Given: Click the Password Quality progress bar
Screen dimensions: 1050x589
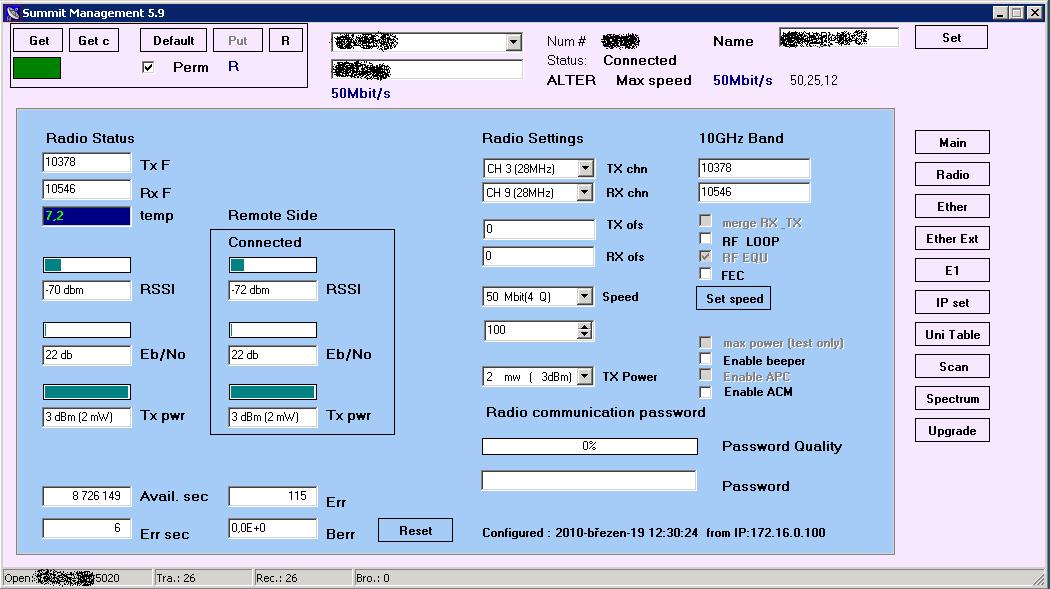Looking at the screenshot, I should (x=589, y=446).
